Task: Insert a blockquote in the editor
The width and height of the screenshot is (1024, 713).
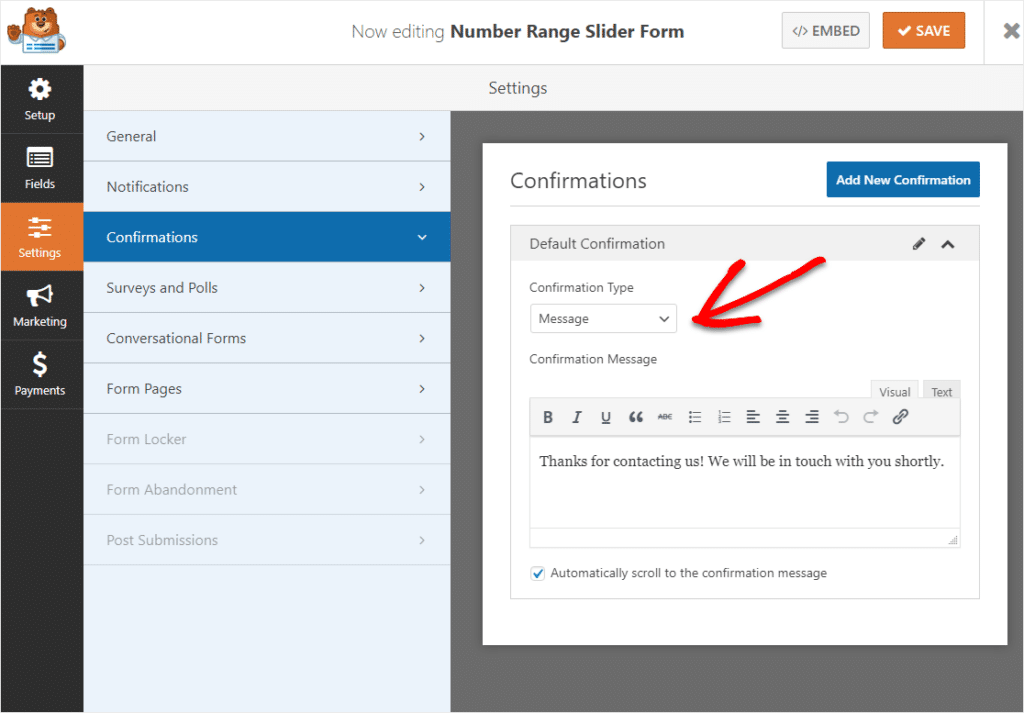Action: tap(635, 417)
